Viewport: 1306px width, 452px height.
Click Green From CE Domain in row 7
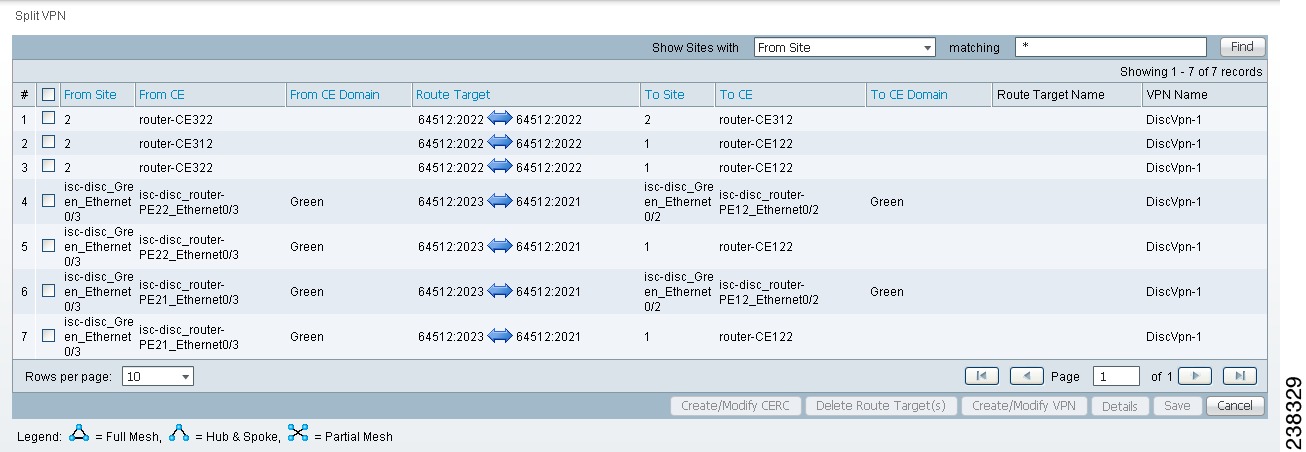point(306,337)
